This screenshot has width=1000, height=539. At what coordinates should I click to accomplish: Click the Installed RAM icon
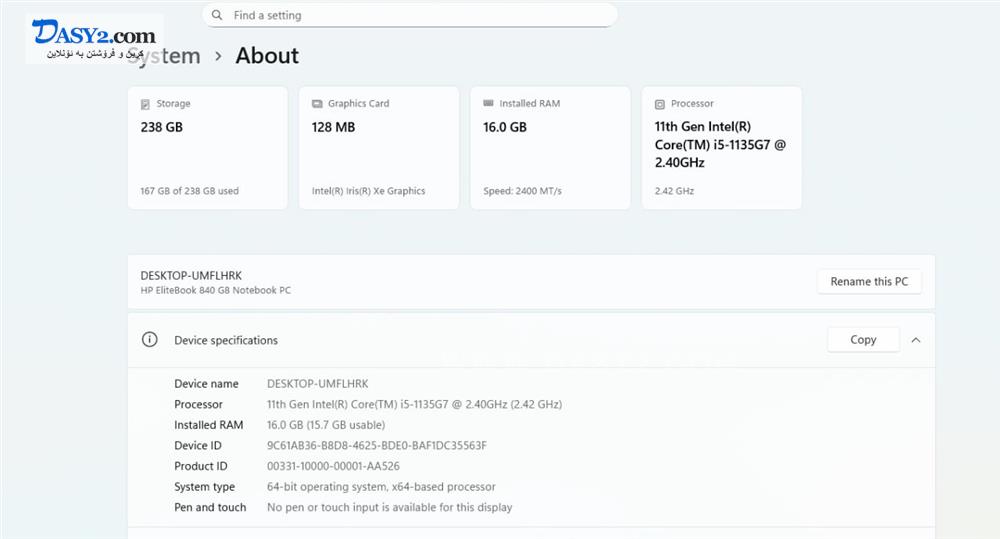pyautogui.click(x=488, y=103)
